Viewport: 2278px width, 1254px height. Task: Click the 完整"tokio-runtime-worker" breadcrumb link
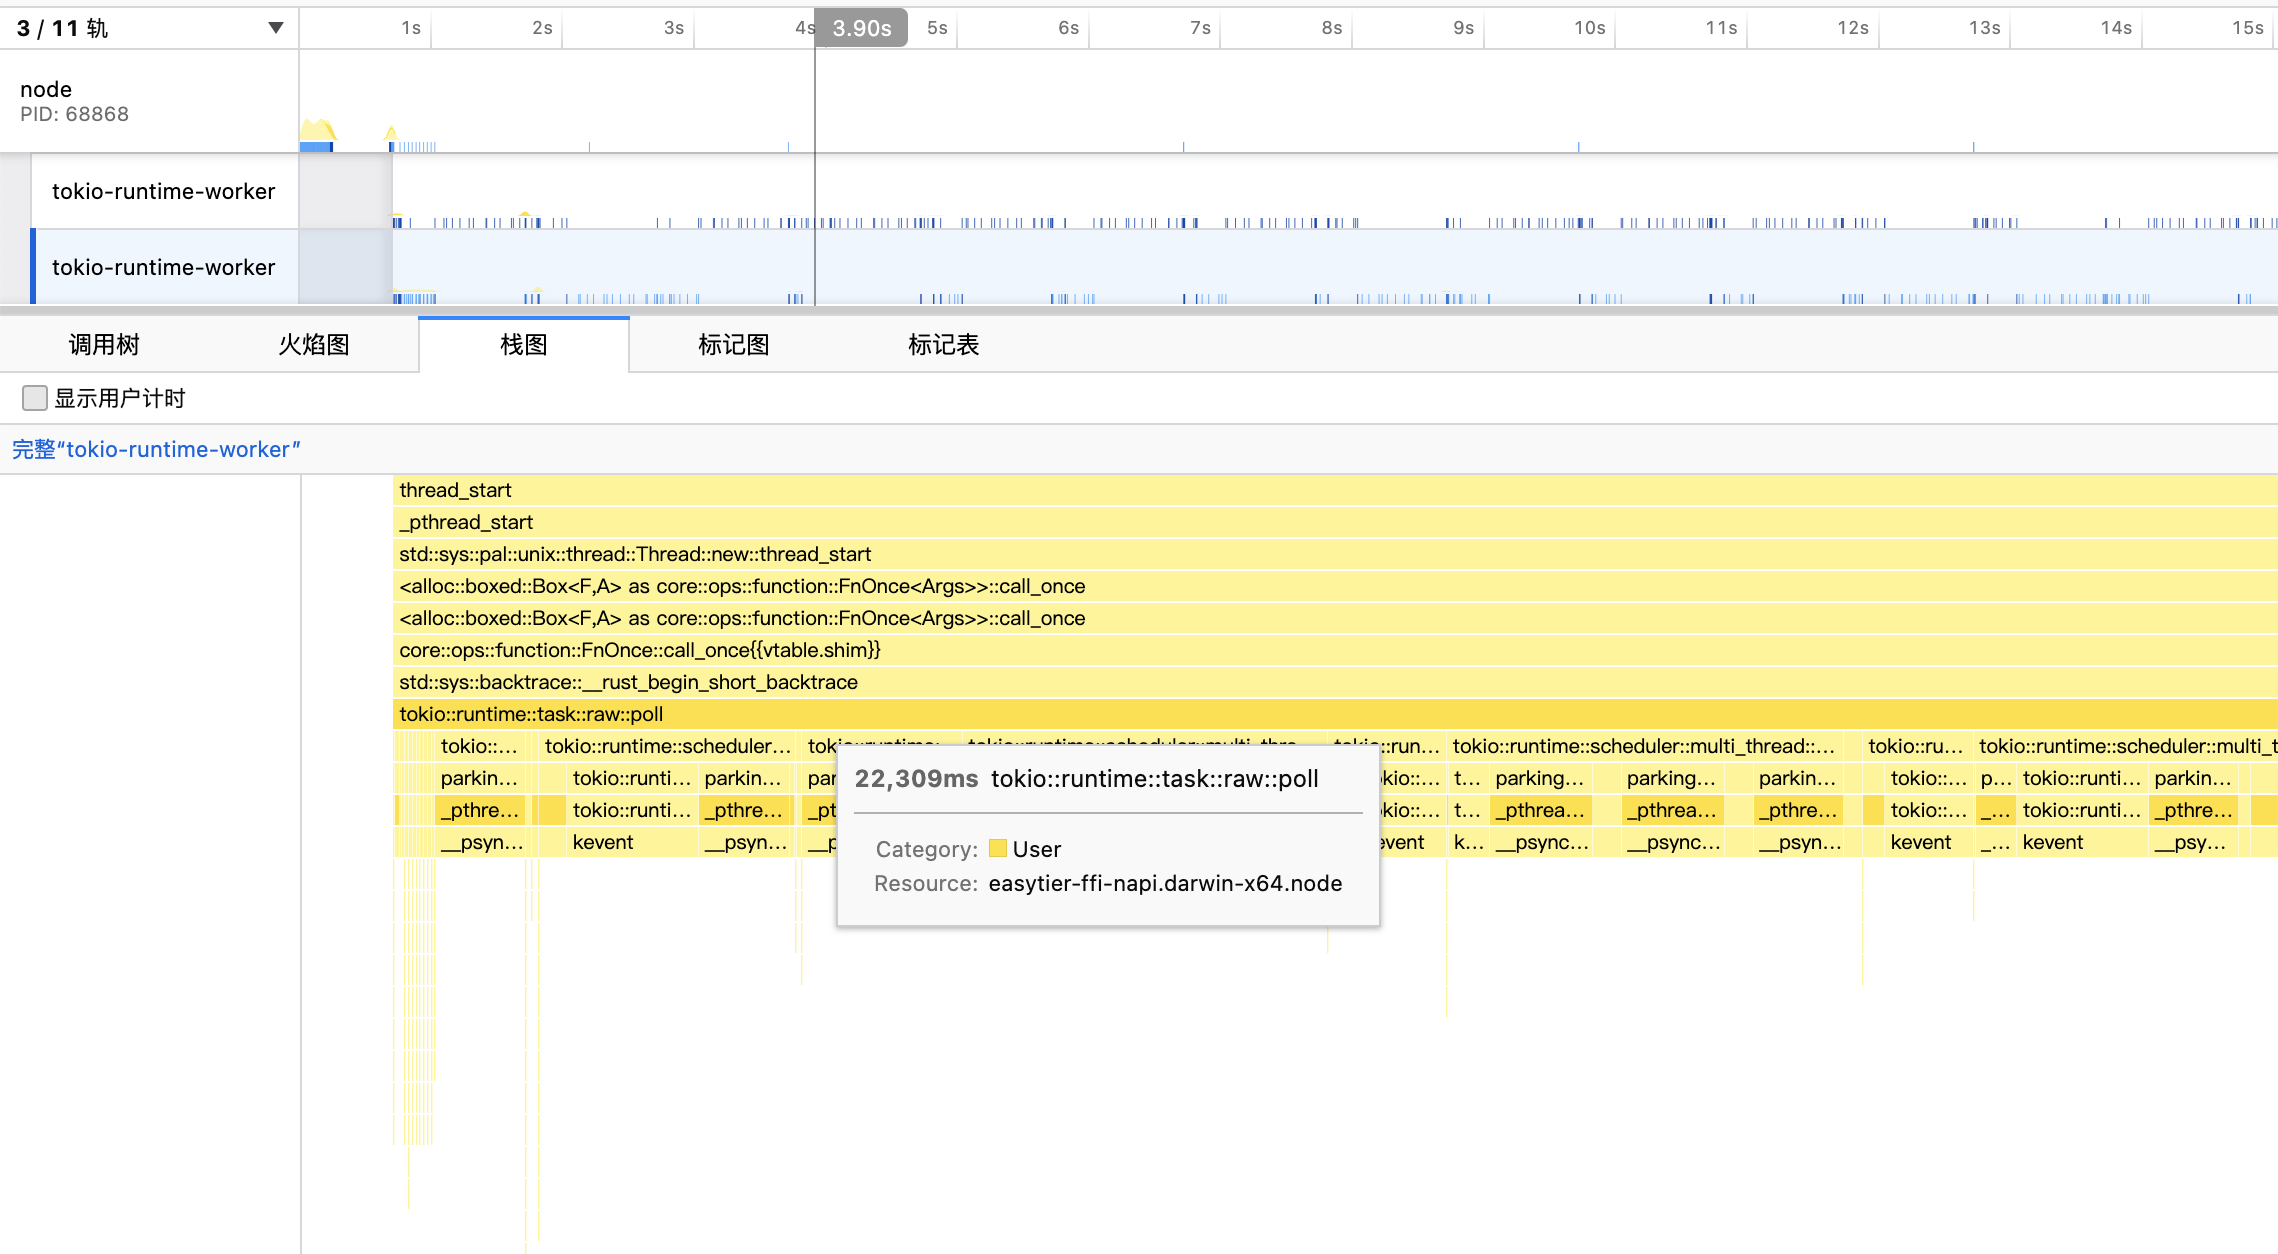[156, 450]
